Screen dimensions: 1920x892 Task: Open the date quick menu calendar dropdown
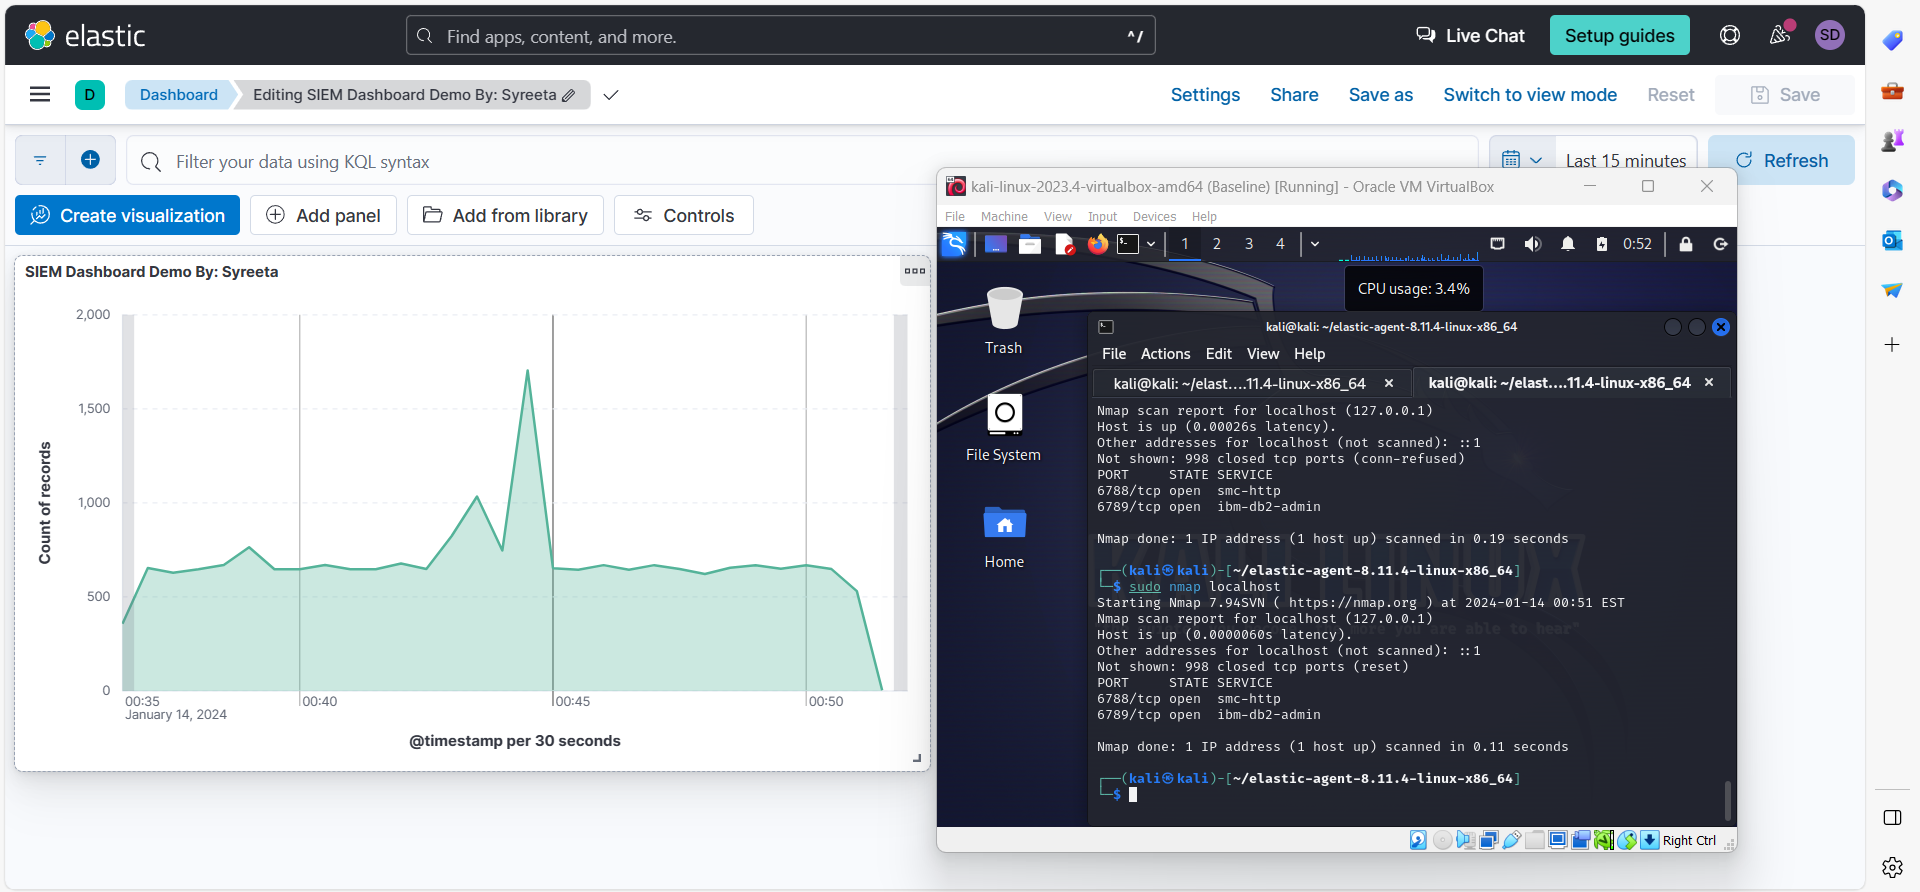1522,160
